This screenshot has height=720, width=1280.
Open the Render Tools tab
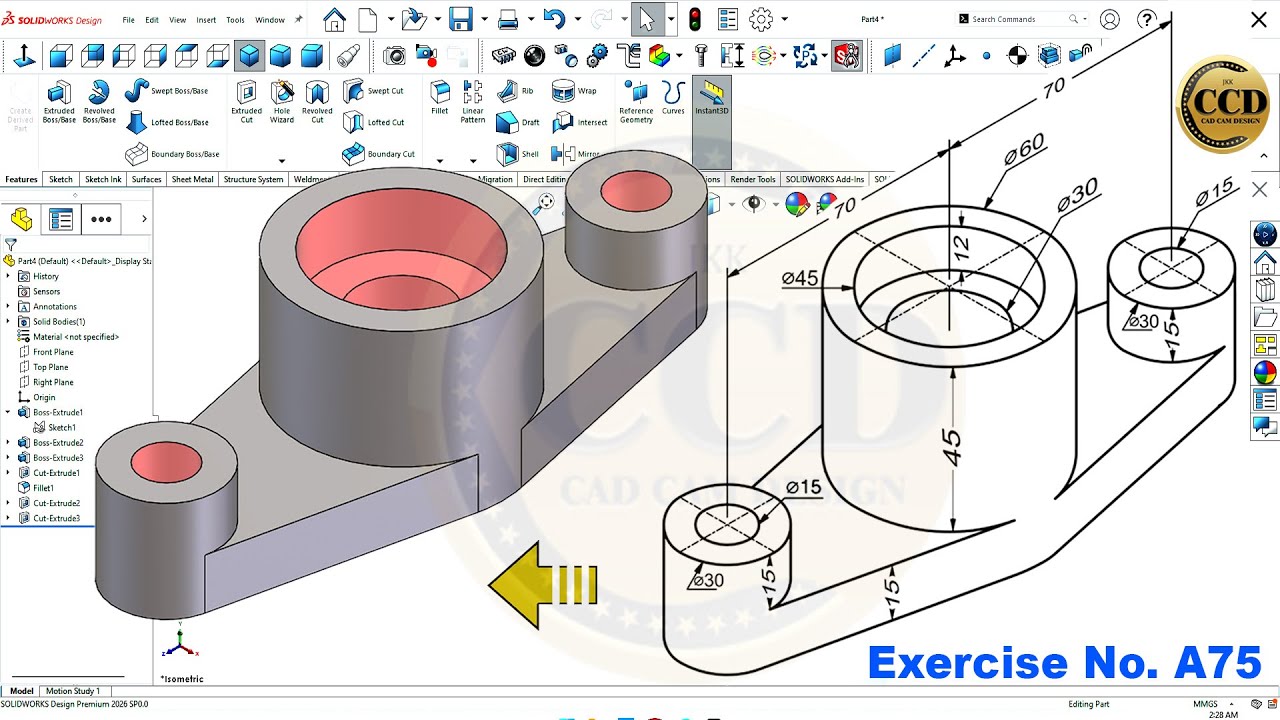tap(752, 180)
